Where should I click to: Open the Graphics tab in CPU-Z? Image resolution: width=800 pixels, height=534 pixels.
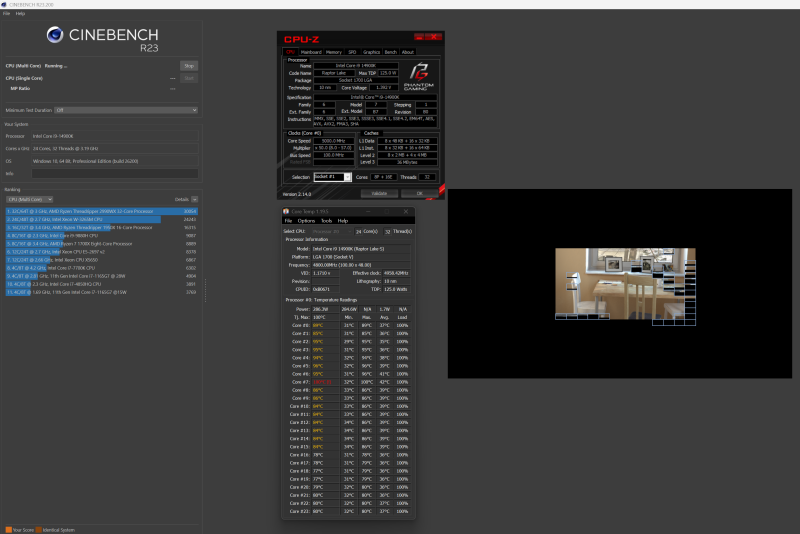click(x=371, y=51)
